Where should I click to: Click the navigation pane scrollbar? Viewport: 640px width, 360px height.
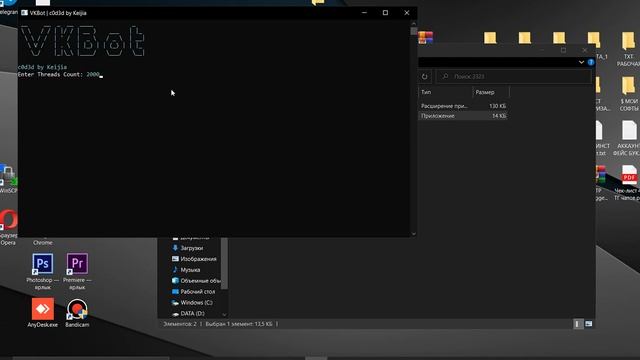point(224,263)
